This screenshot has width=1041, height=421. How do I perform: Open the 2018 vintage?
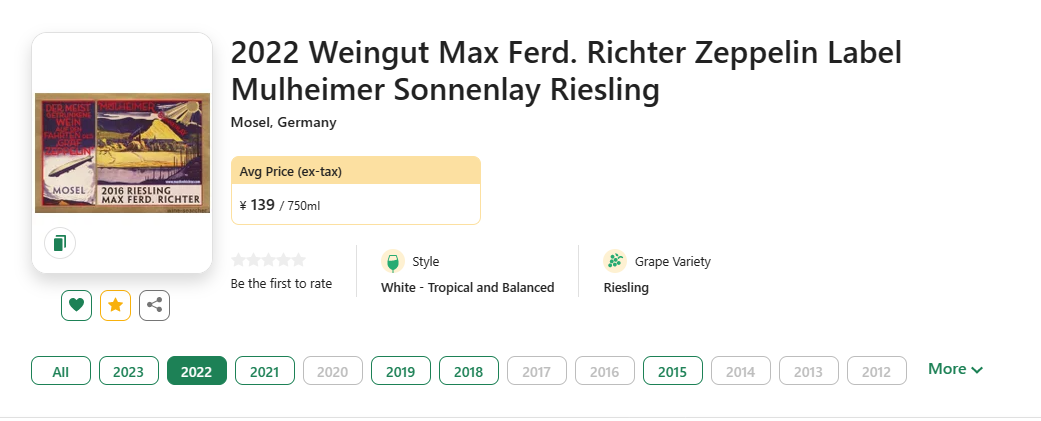[469, 371]
